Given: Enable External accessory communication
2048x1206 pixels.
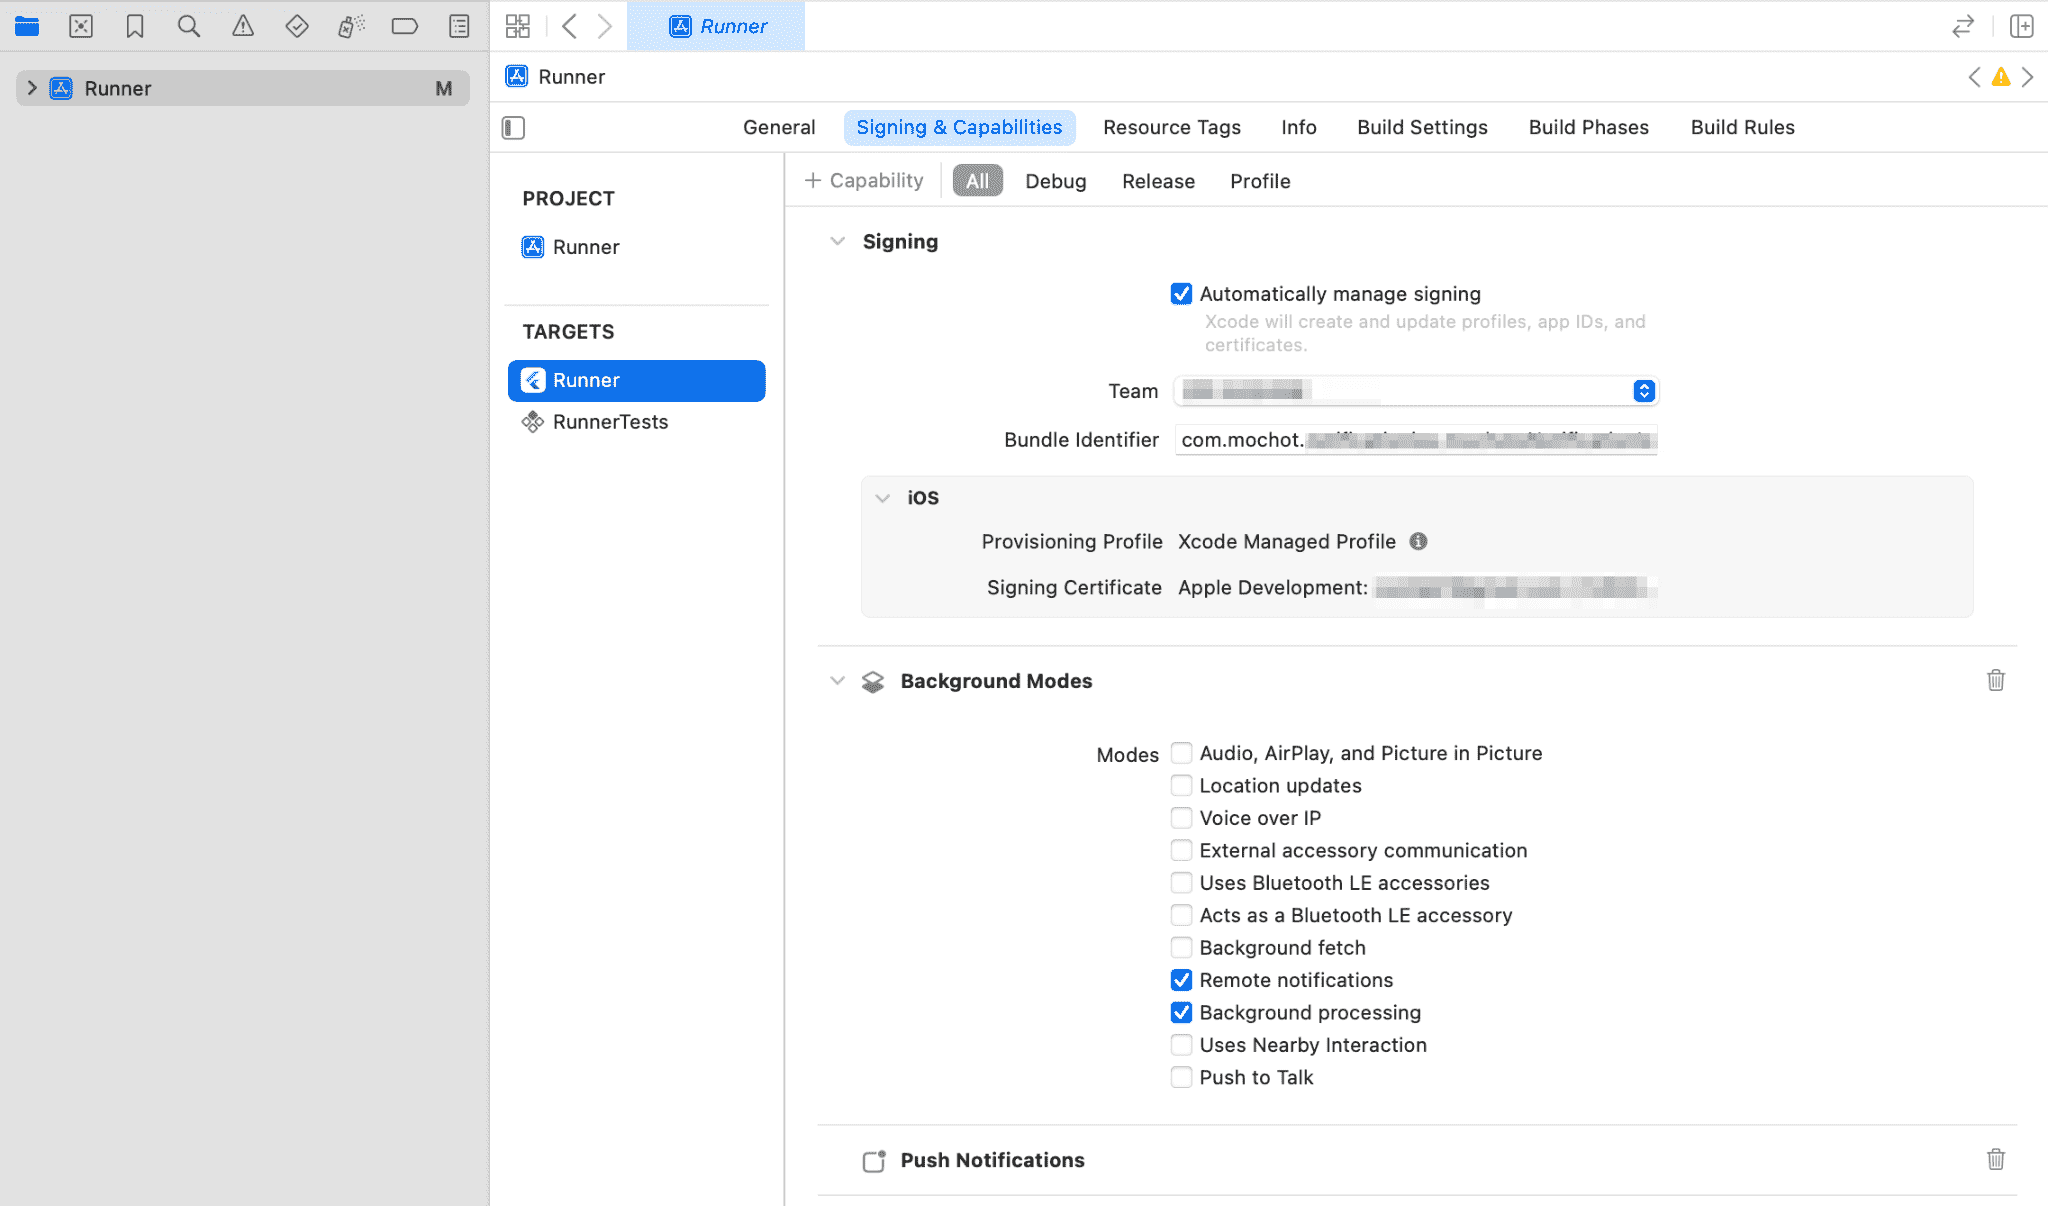Looking at the screenshot, I should 1181,850.
